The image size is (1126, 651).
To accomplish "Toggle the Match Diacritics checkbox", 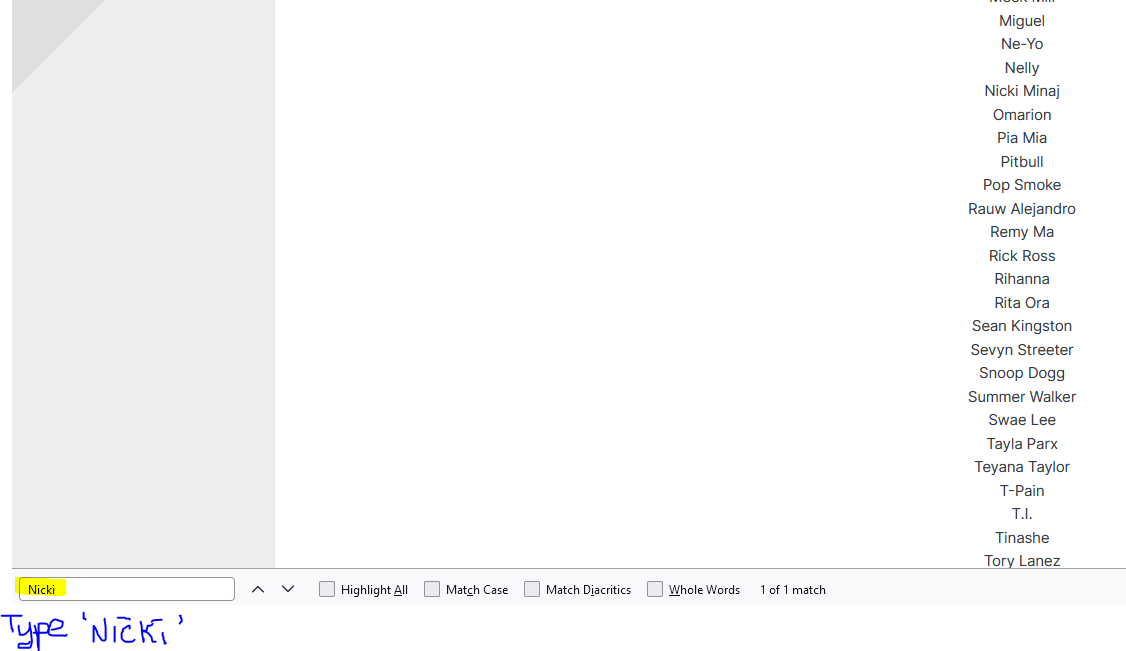I will tap(531, 589).
